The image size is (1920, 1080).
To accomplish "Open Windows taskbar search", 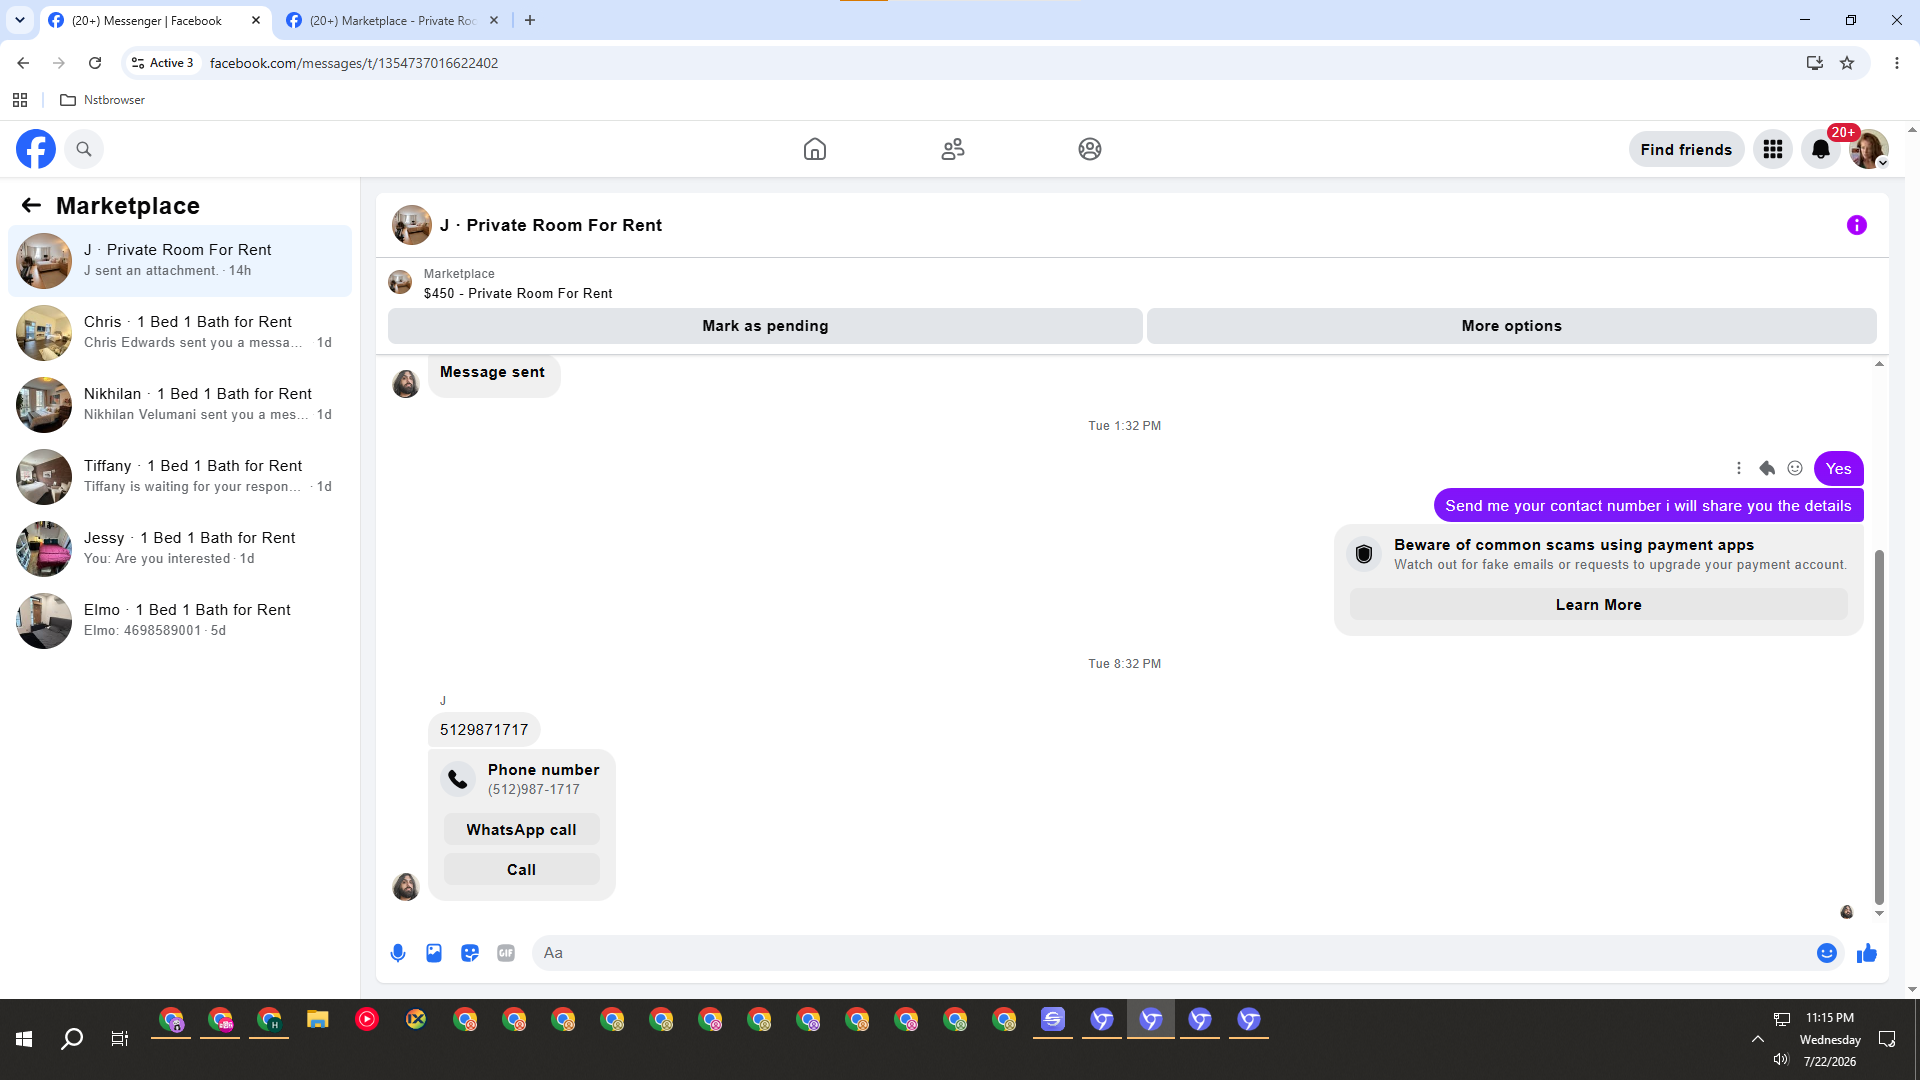I will tap(72, 1040).
